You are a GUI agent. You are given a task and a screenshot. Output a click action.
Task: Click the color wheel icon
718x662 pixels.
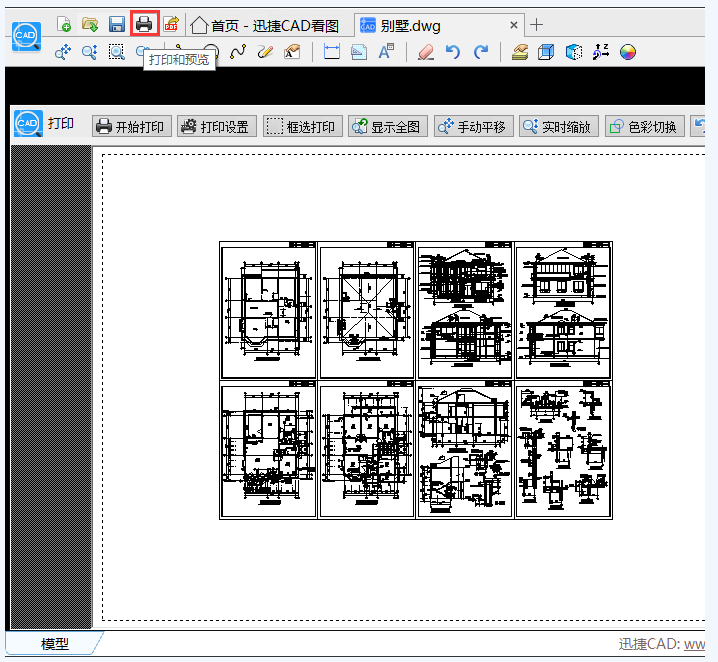628,53
